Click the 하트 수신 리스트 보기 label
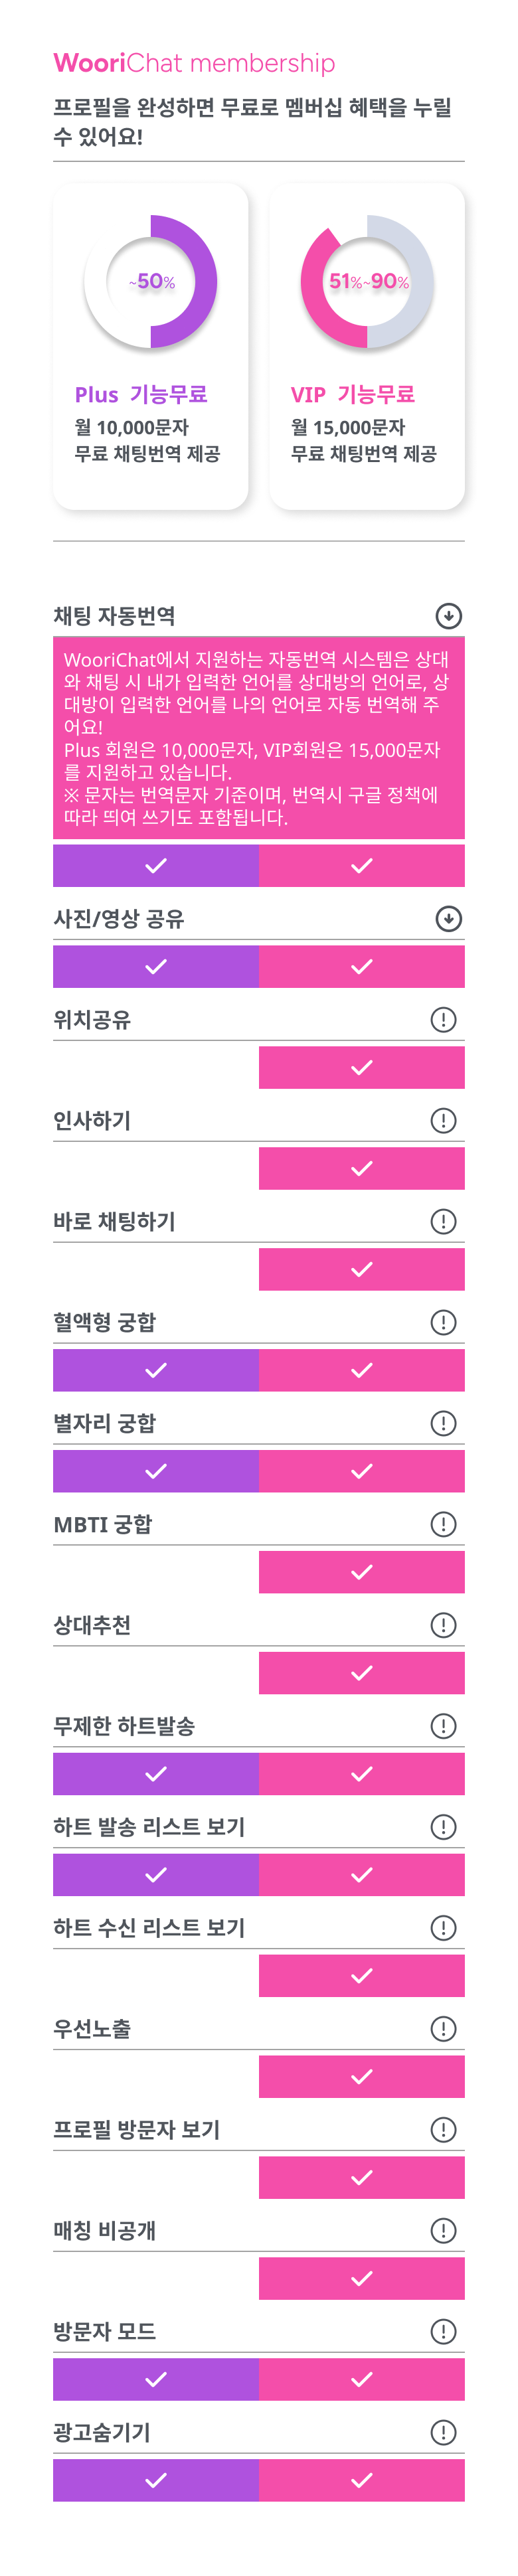Screen dimensions: 518x2576 tap(149, 1927)
